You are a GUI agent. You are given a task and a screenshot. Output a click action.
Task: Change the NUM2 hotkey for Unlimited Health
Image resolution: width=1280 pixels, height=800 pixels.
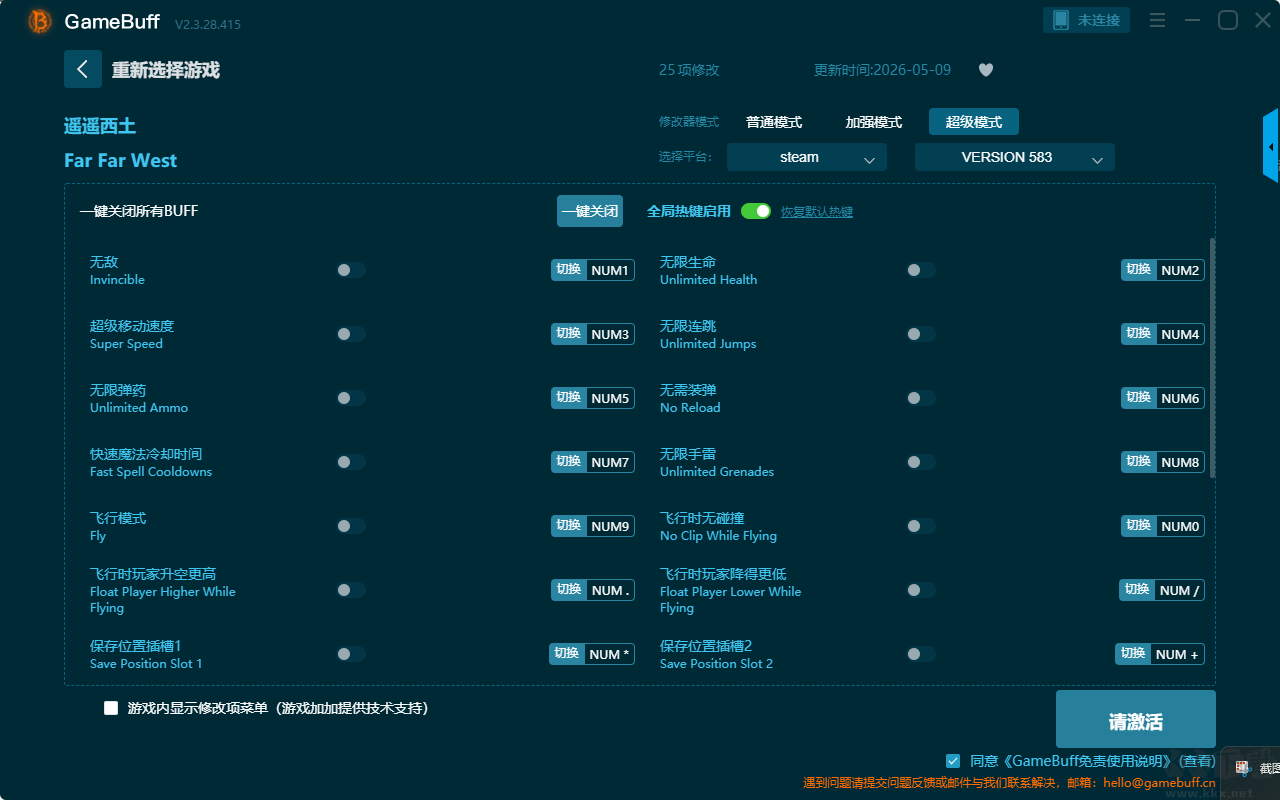[x=1180, y=270]
